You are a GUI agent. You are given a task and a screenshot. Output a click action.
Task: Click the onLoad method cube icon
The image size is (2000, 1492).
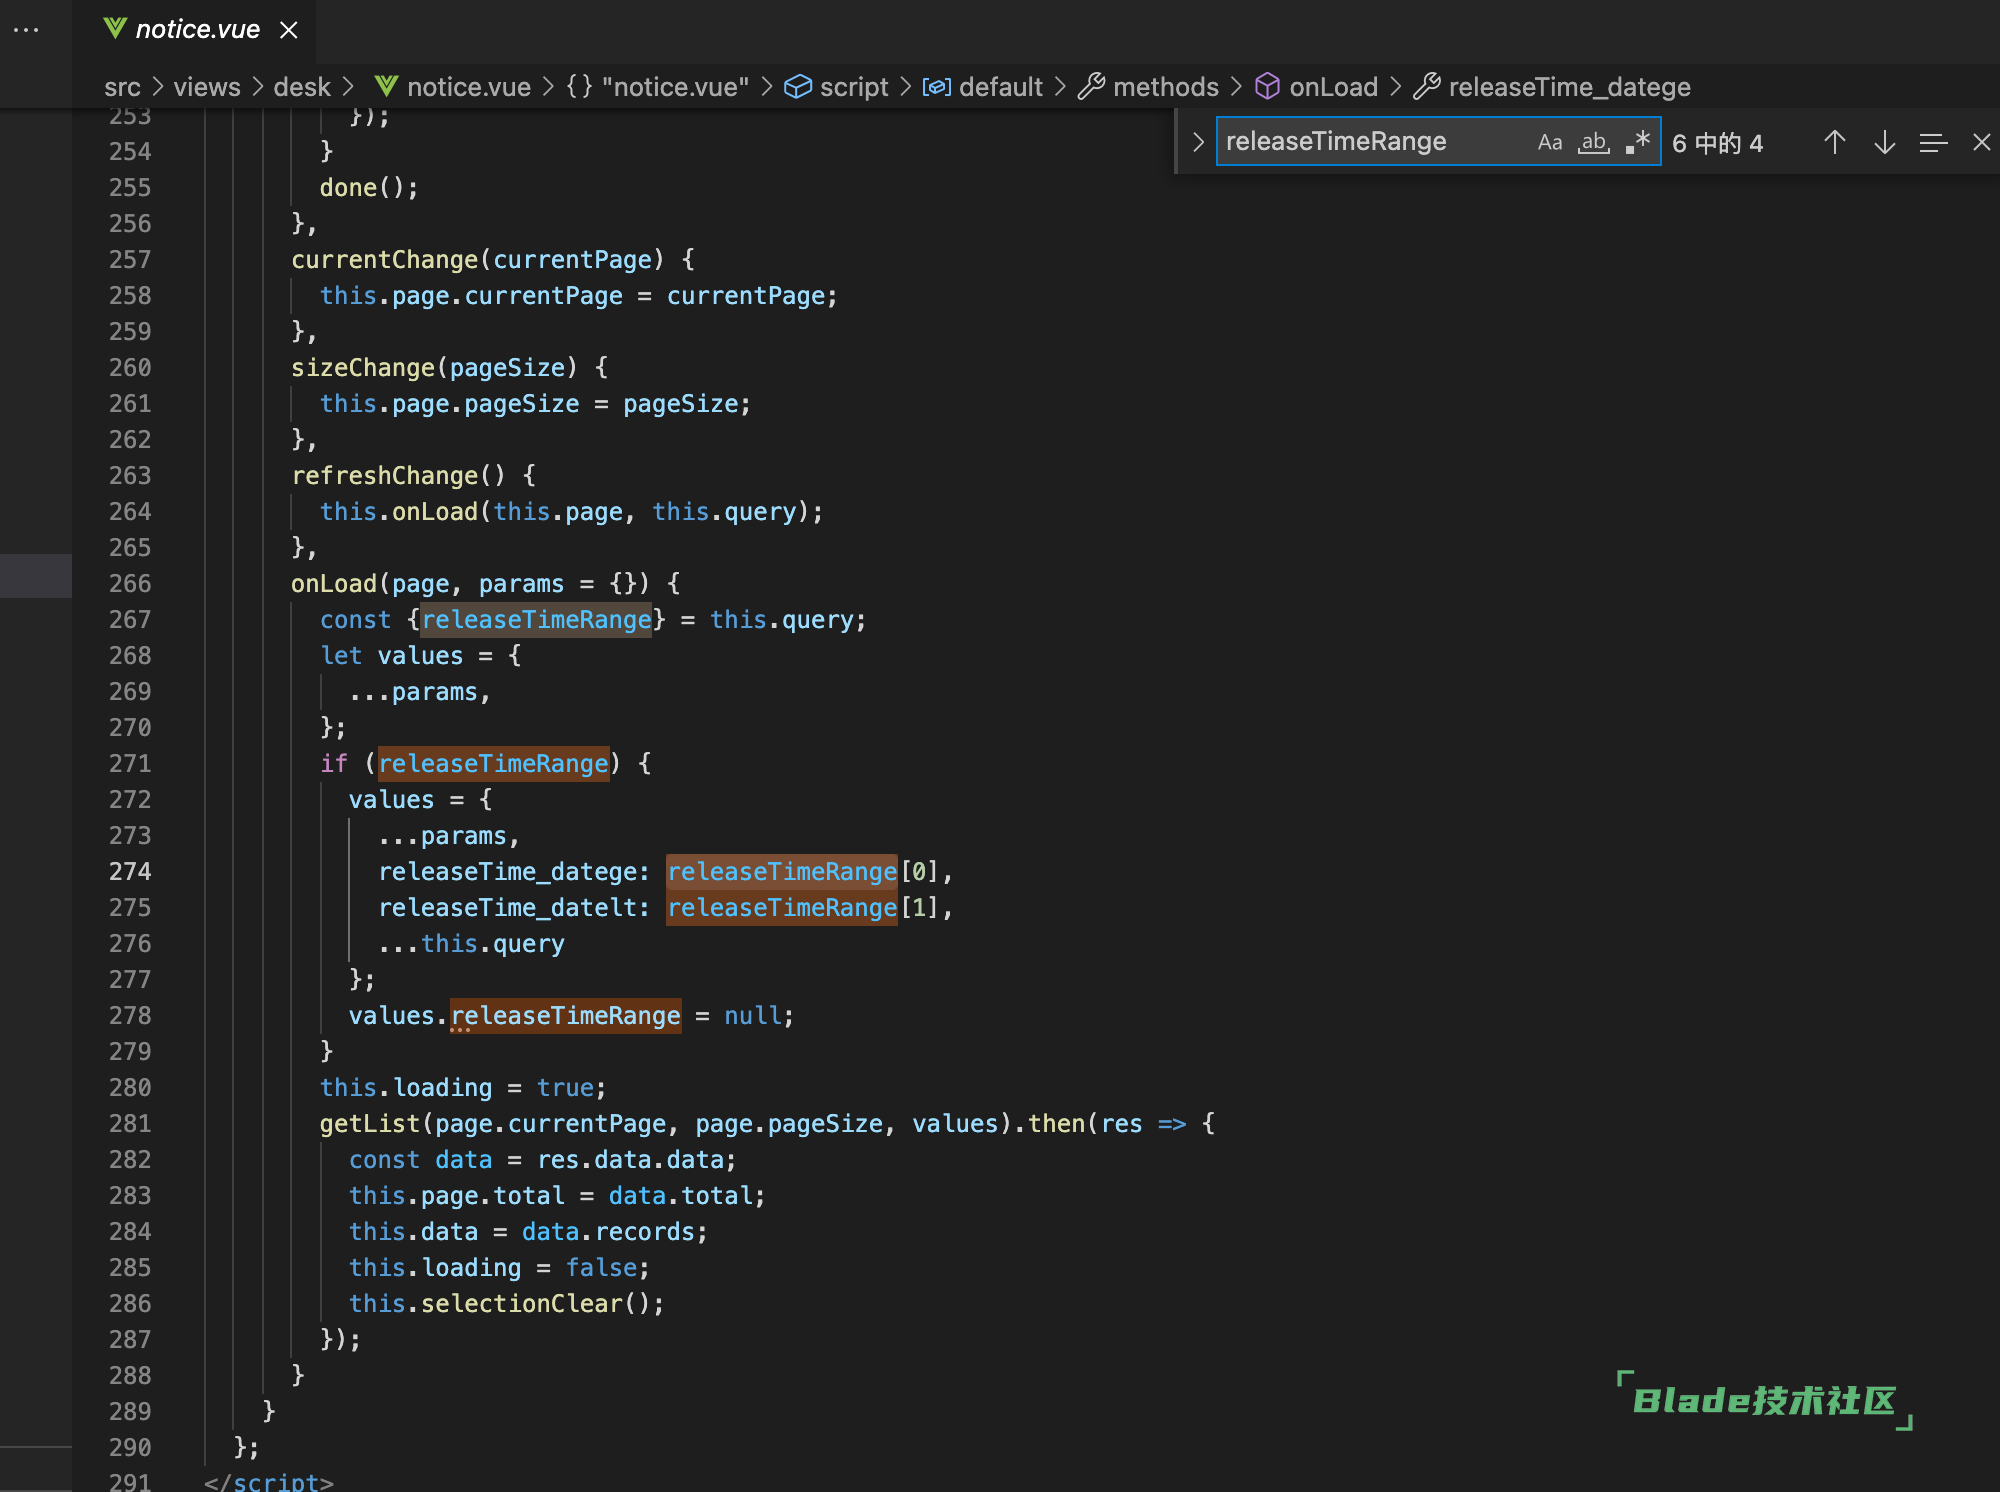tap(1267, 87)
